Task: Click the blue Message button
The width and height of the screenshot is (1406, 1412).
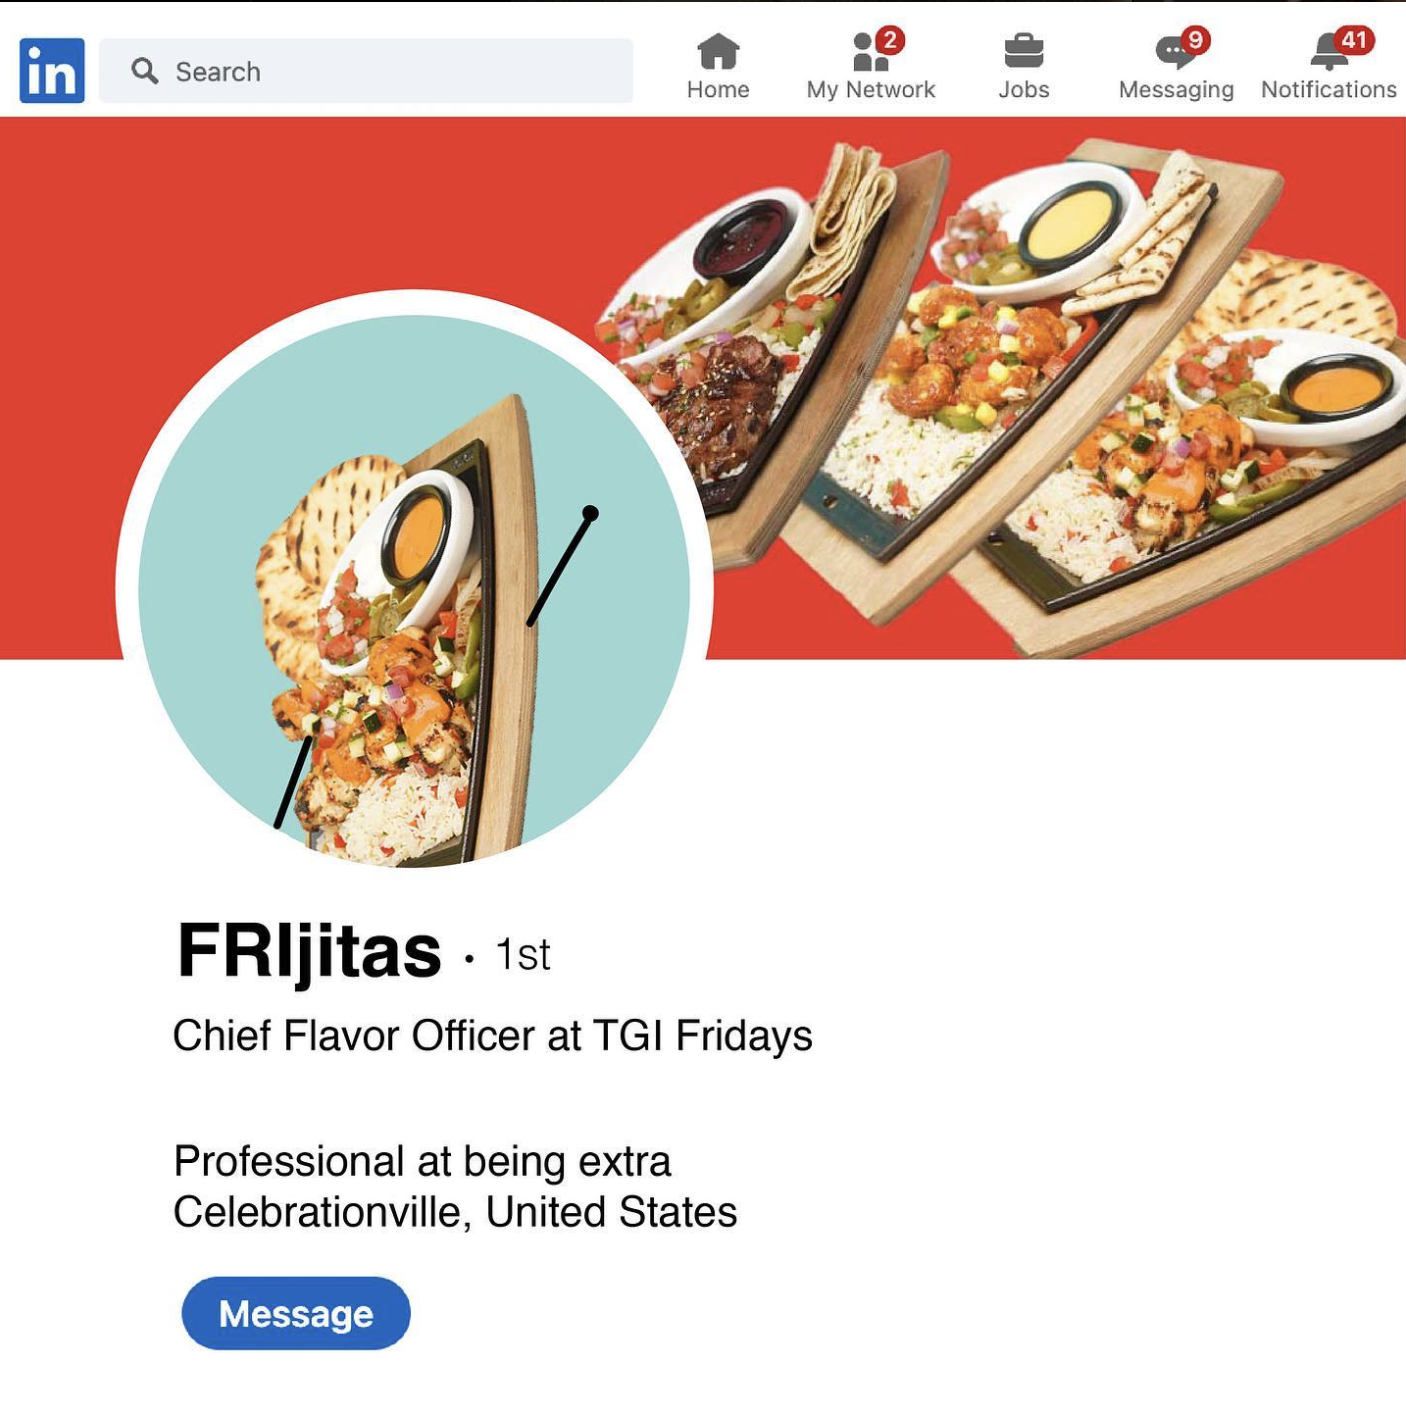Action: (x=296, y=1313)
